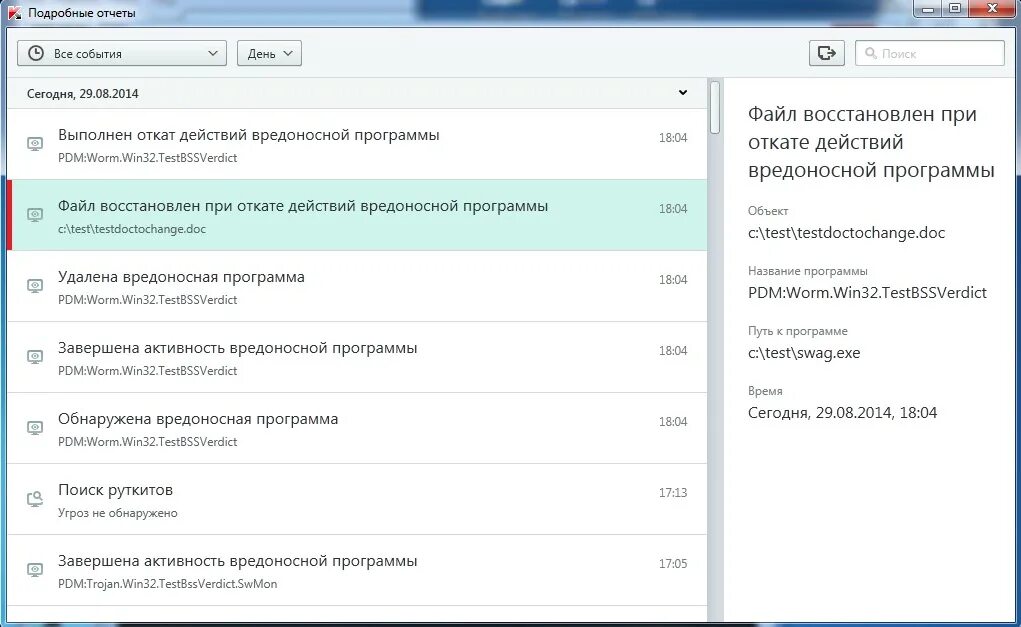Maximize the 'Подробные отчеты' window
Screen dimensions: 1021x627
[955, 9]
